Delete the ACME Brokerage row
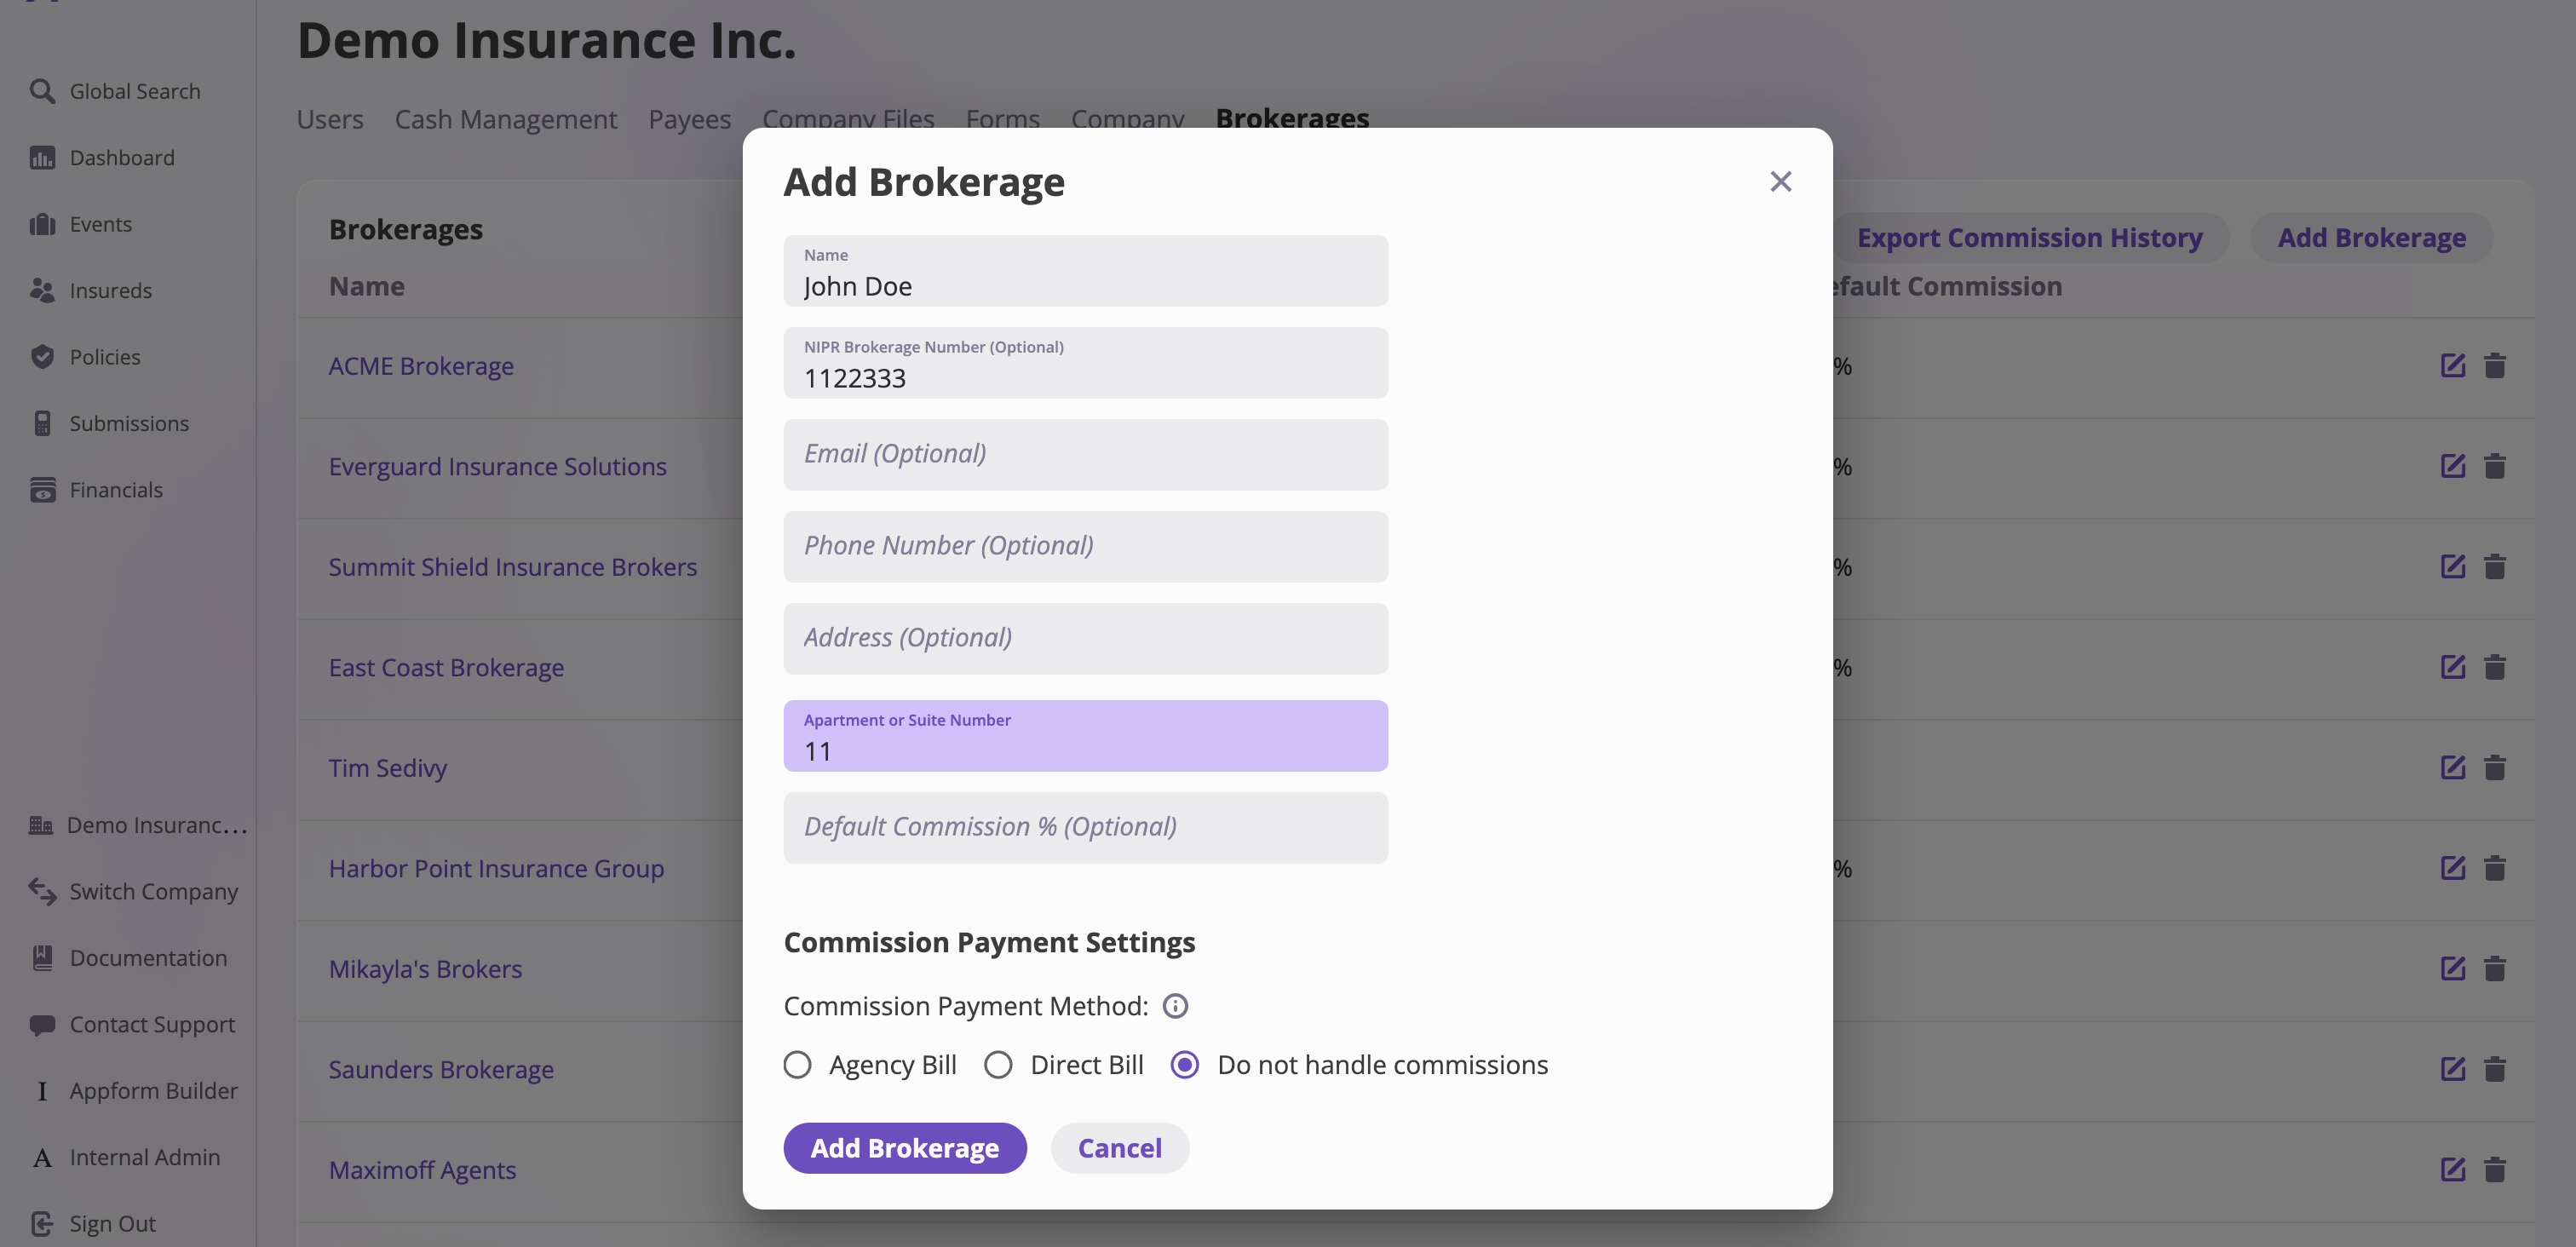The image size is (2576, 1247). (2494, 365)
